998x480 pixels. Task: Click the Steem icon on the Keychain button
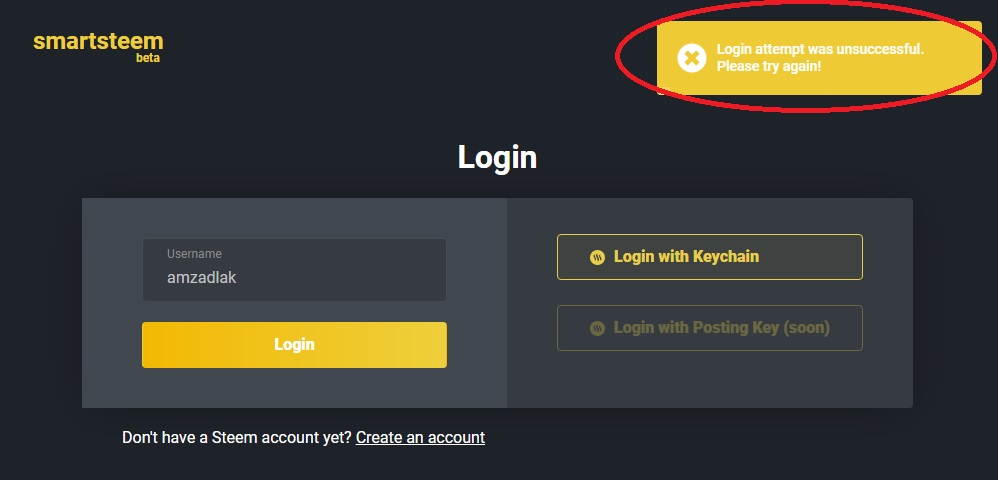(x=597, y=258)
